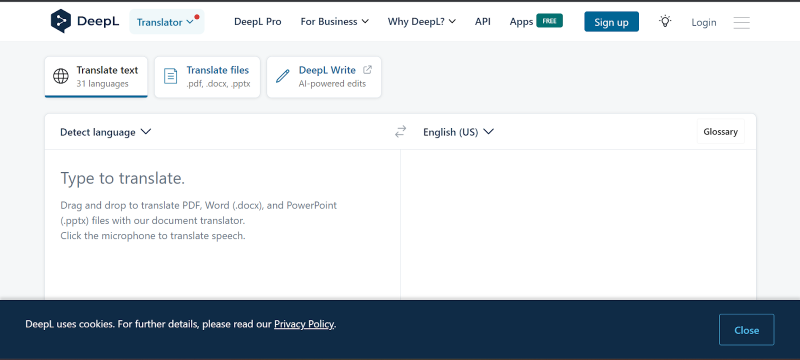Click external link icon beside DeepL Write
The width and height of the screenshot is (800, 360).
(x=367, y=70)
